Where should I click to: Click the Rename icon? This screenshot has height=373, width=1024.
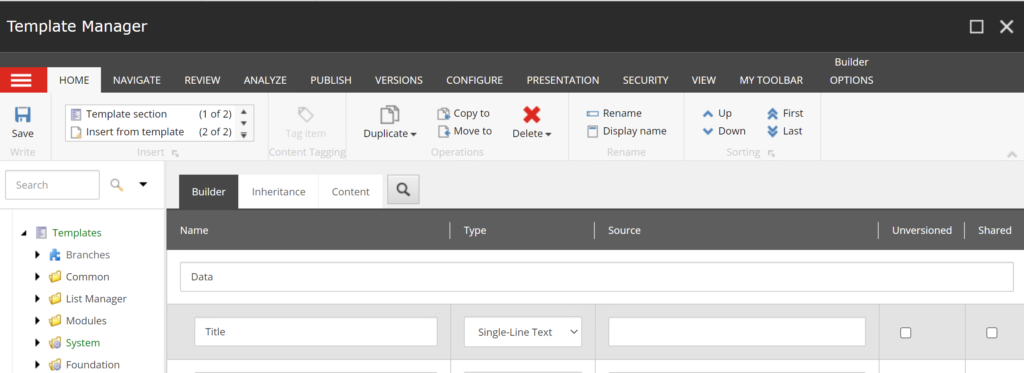click(592, 114)
